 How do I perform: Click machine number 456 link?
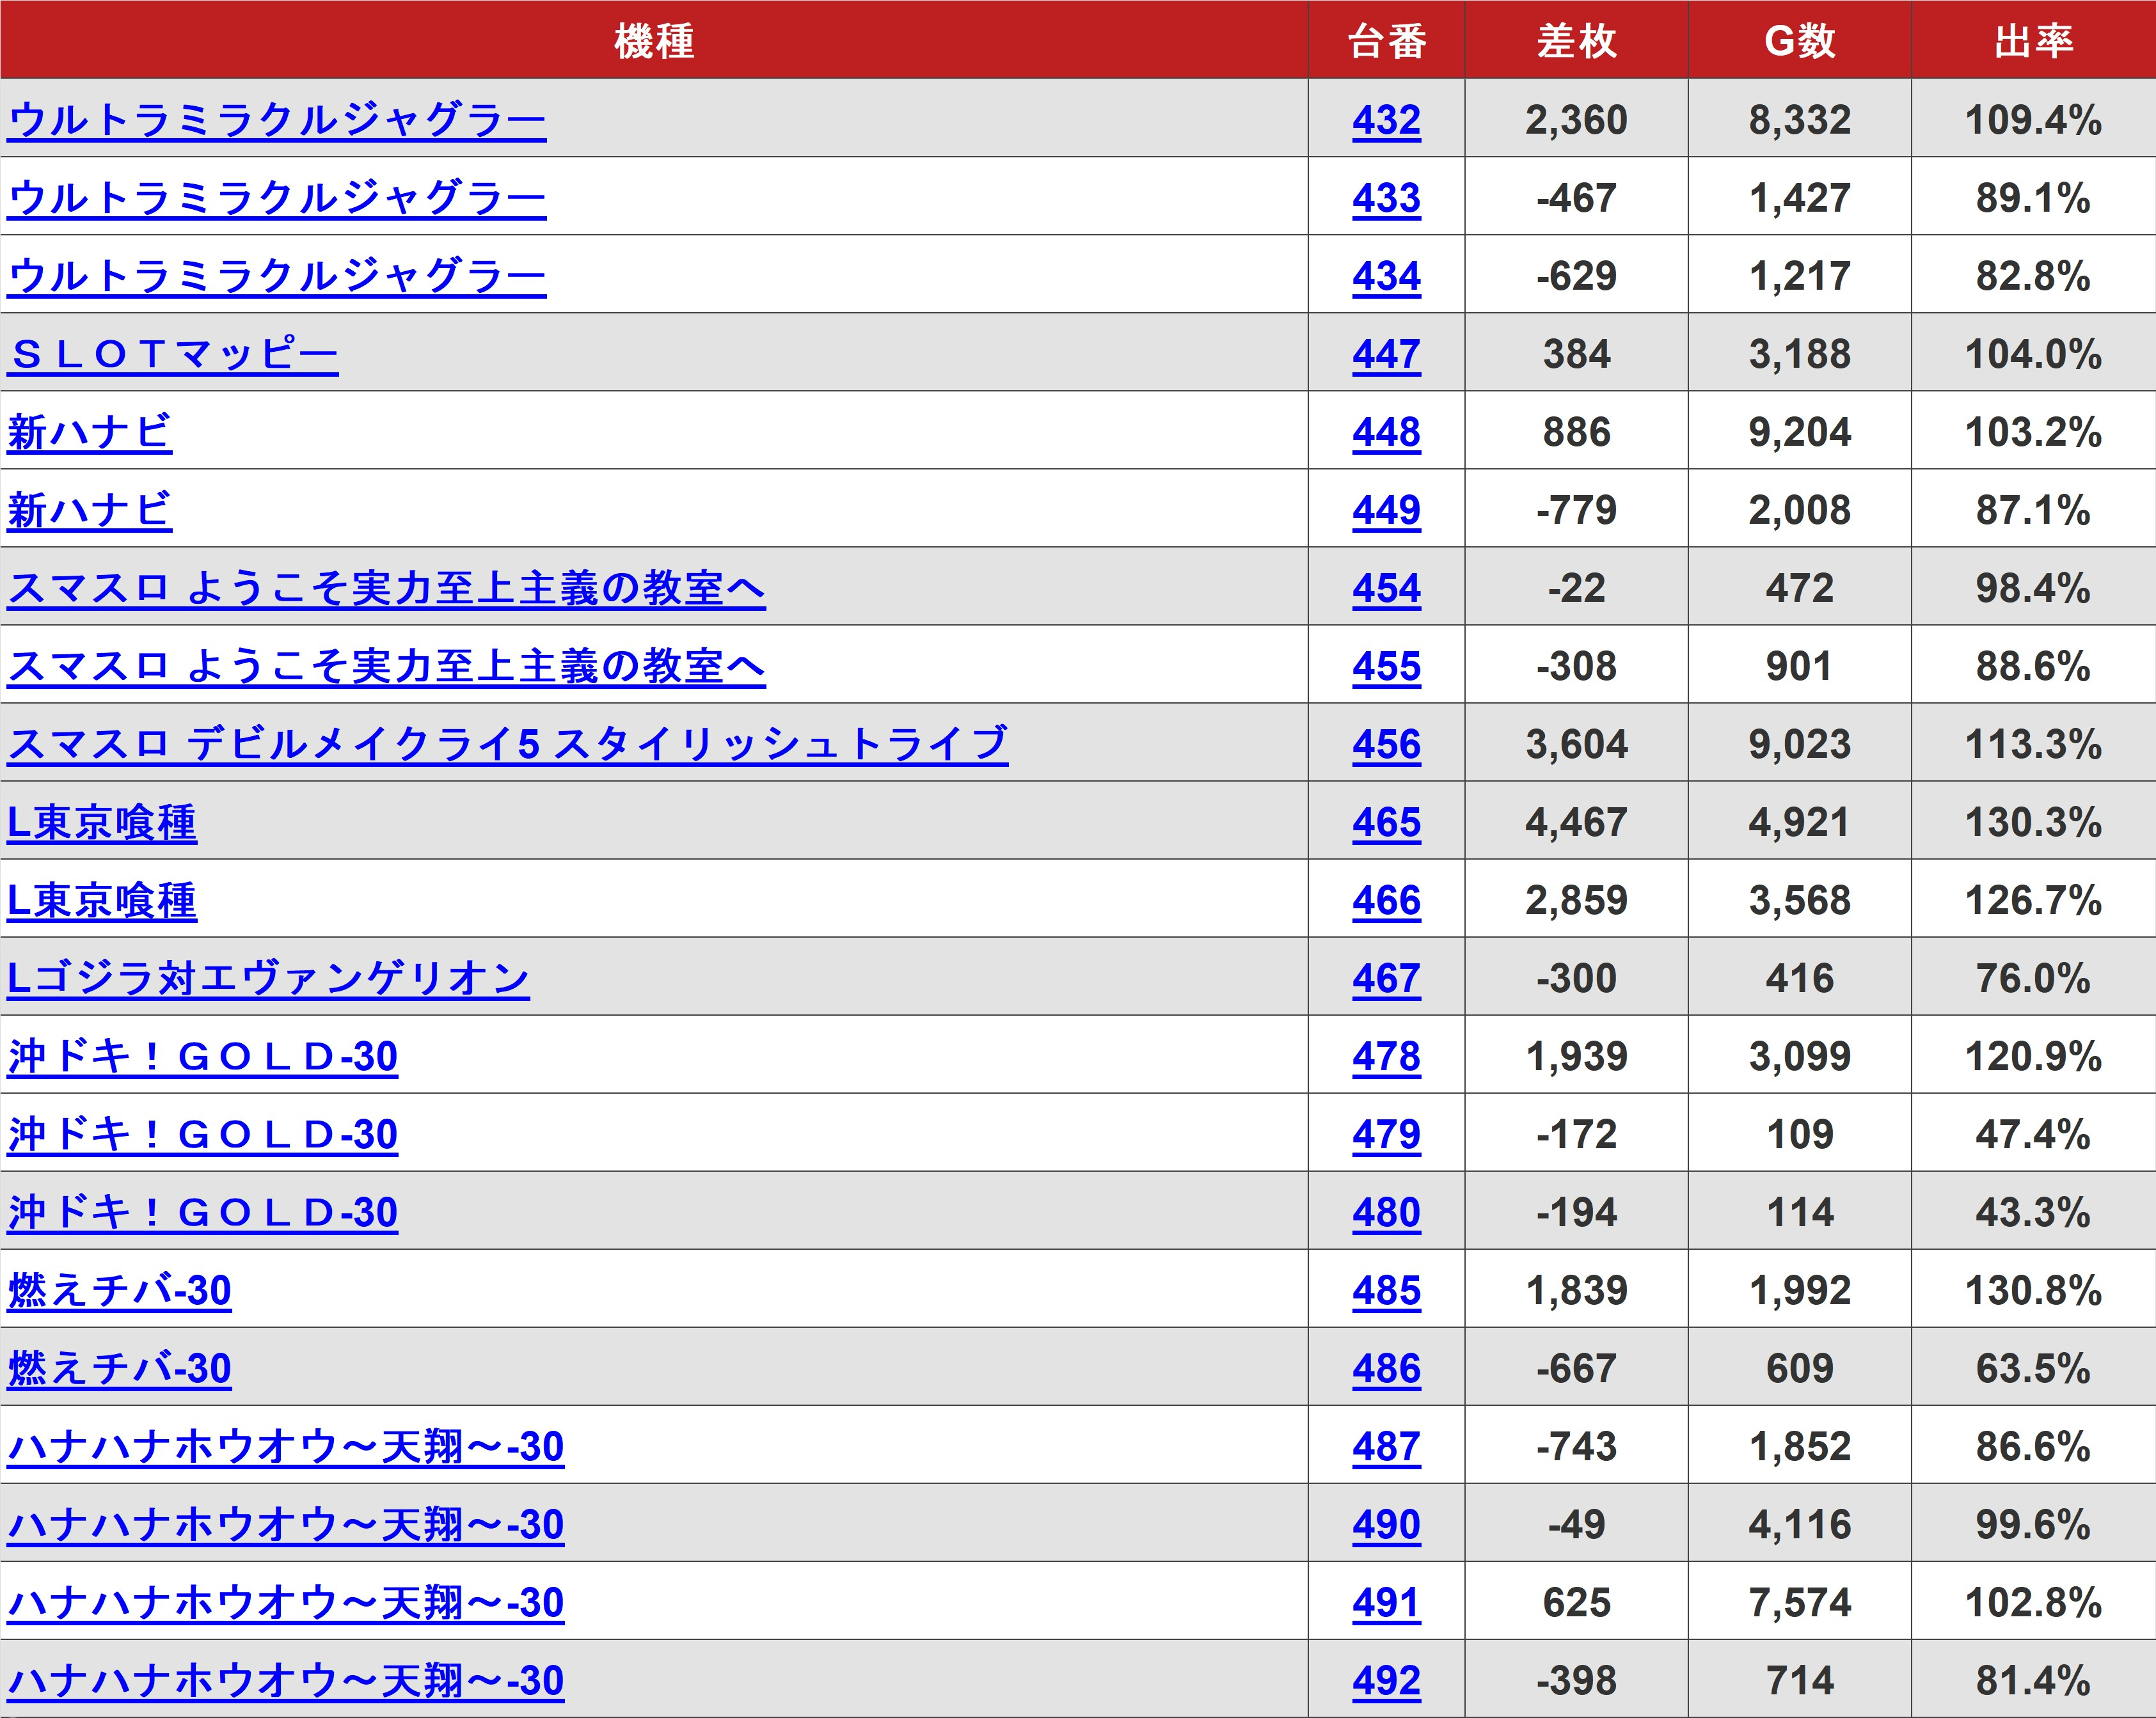click(x=1386, y=744)
